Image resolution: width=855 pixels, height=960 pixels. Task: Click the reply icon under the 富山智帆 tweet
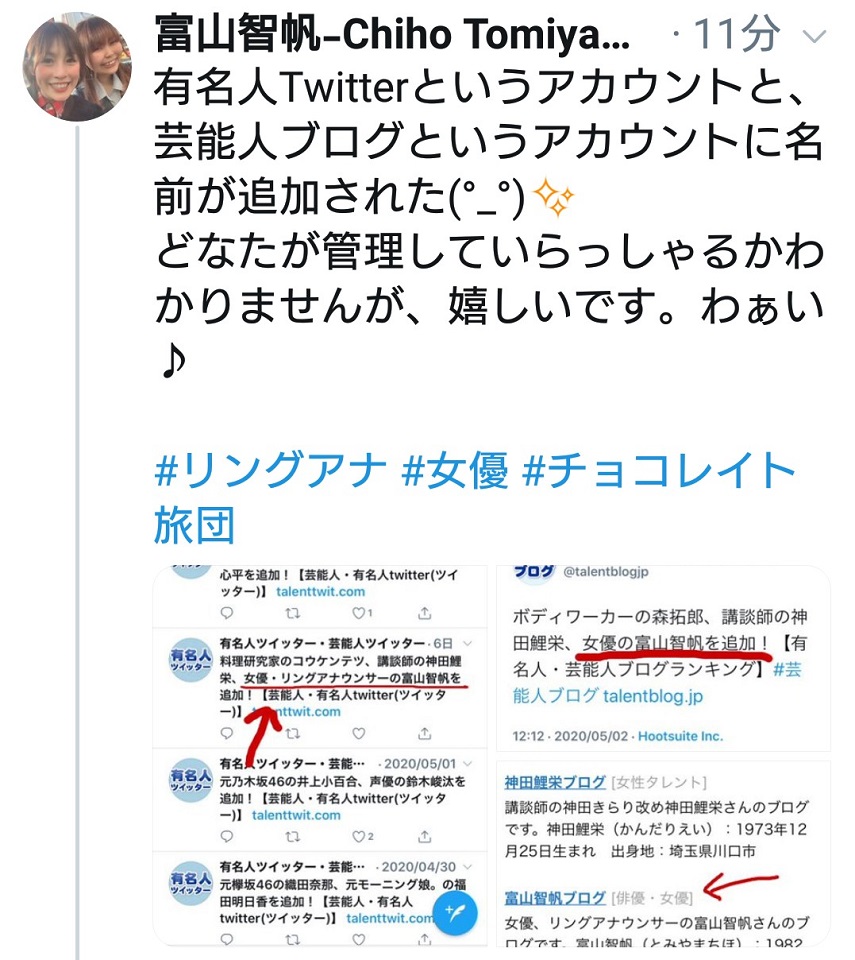(227, 733)
